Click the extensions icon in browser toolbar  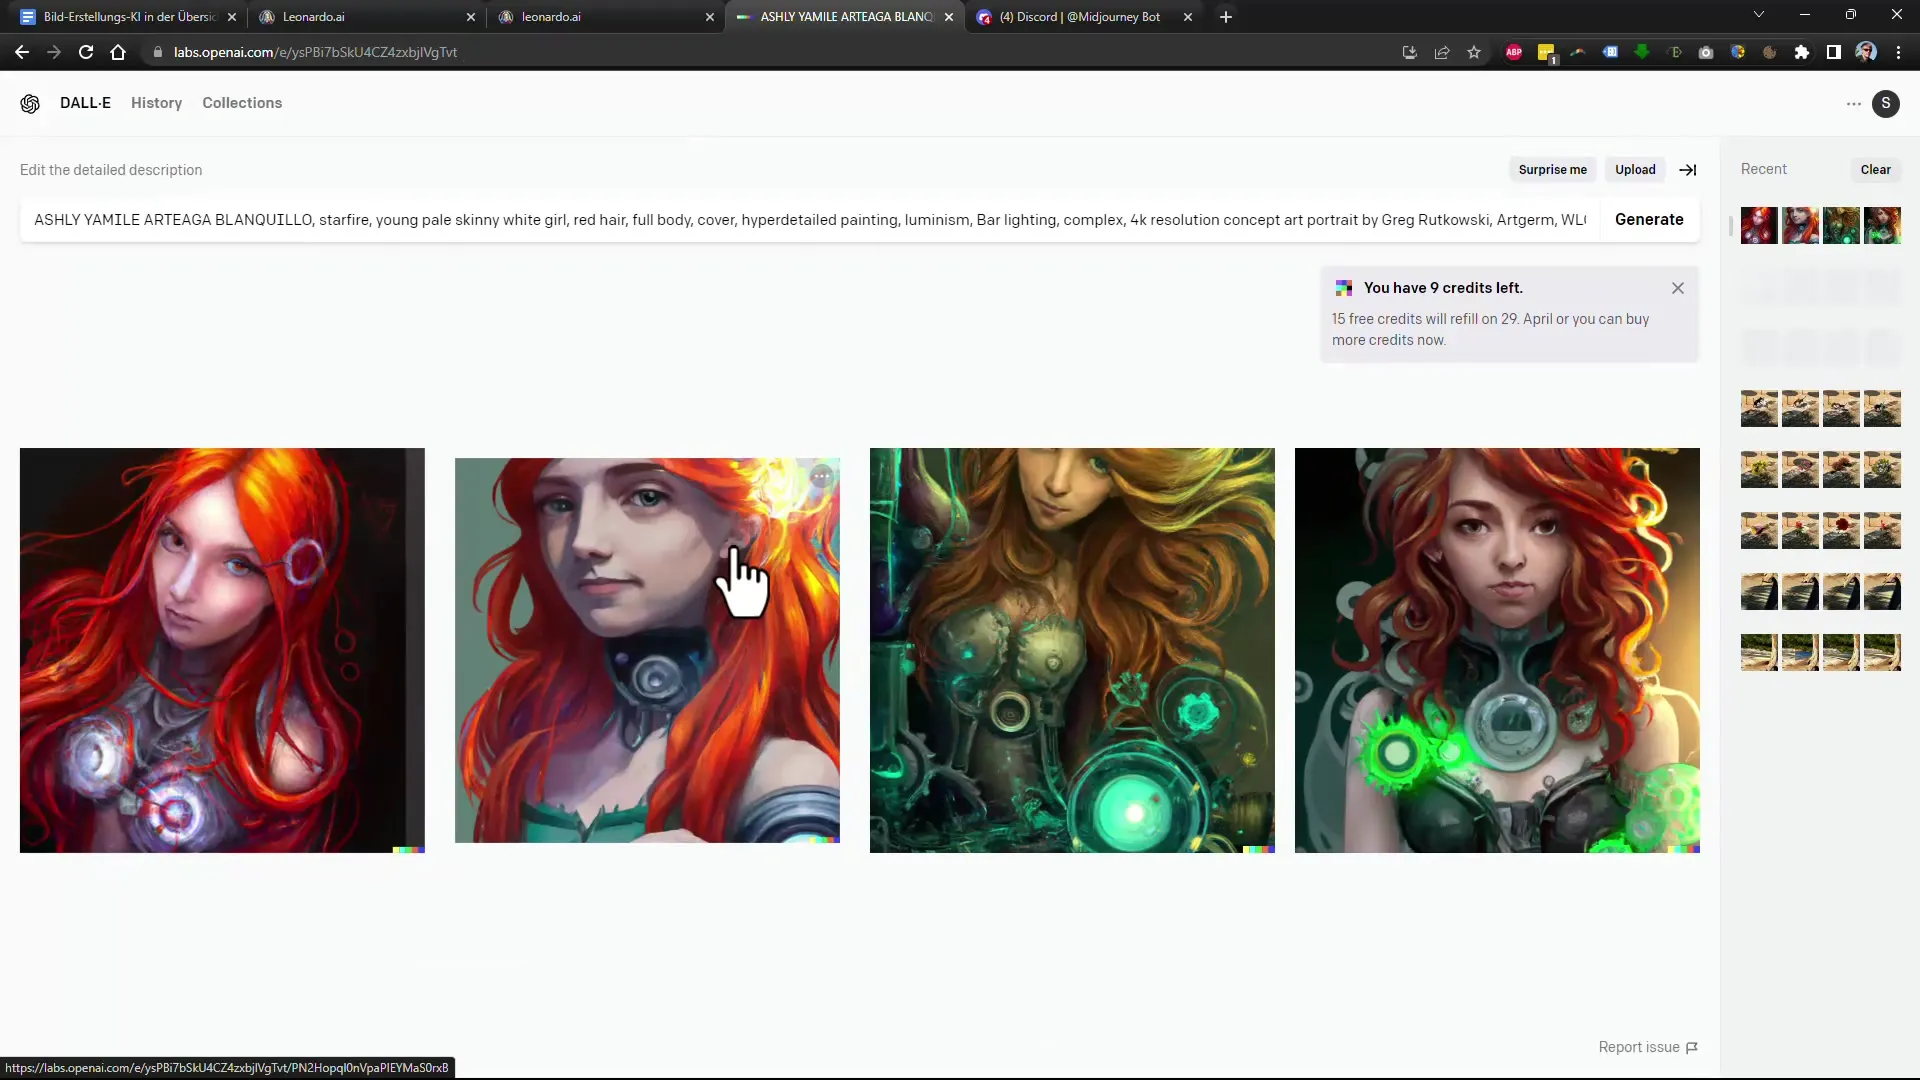point(1800,51)
